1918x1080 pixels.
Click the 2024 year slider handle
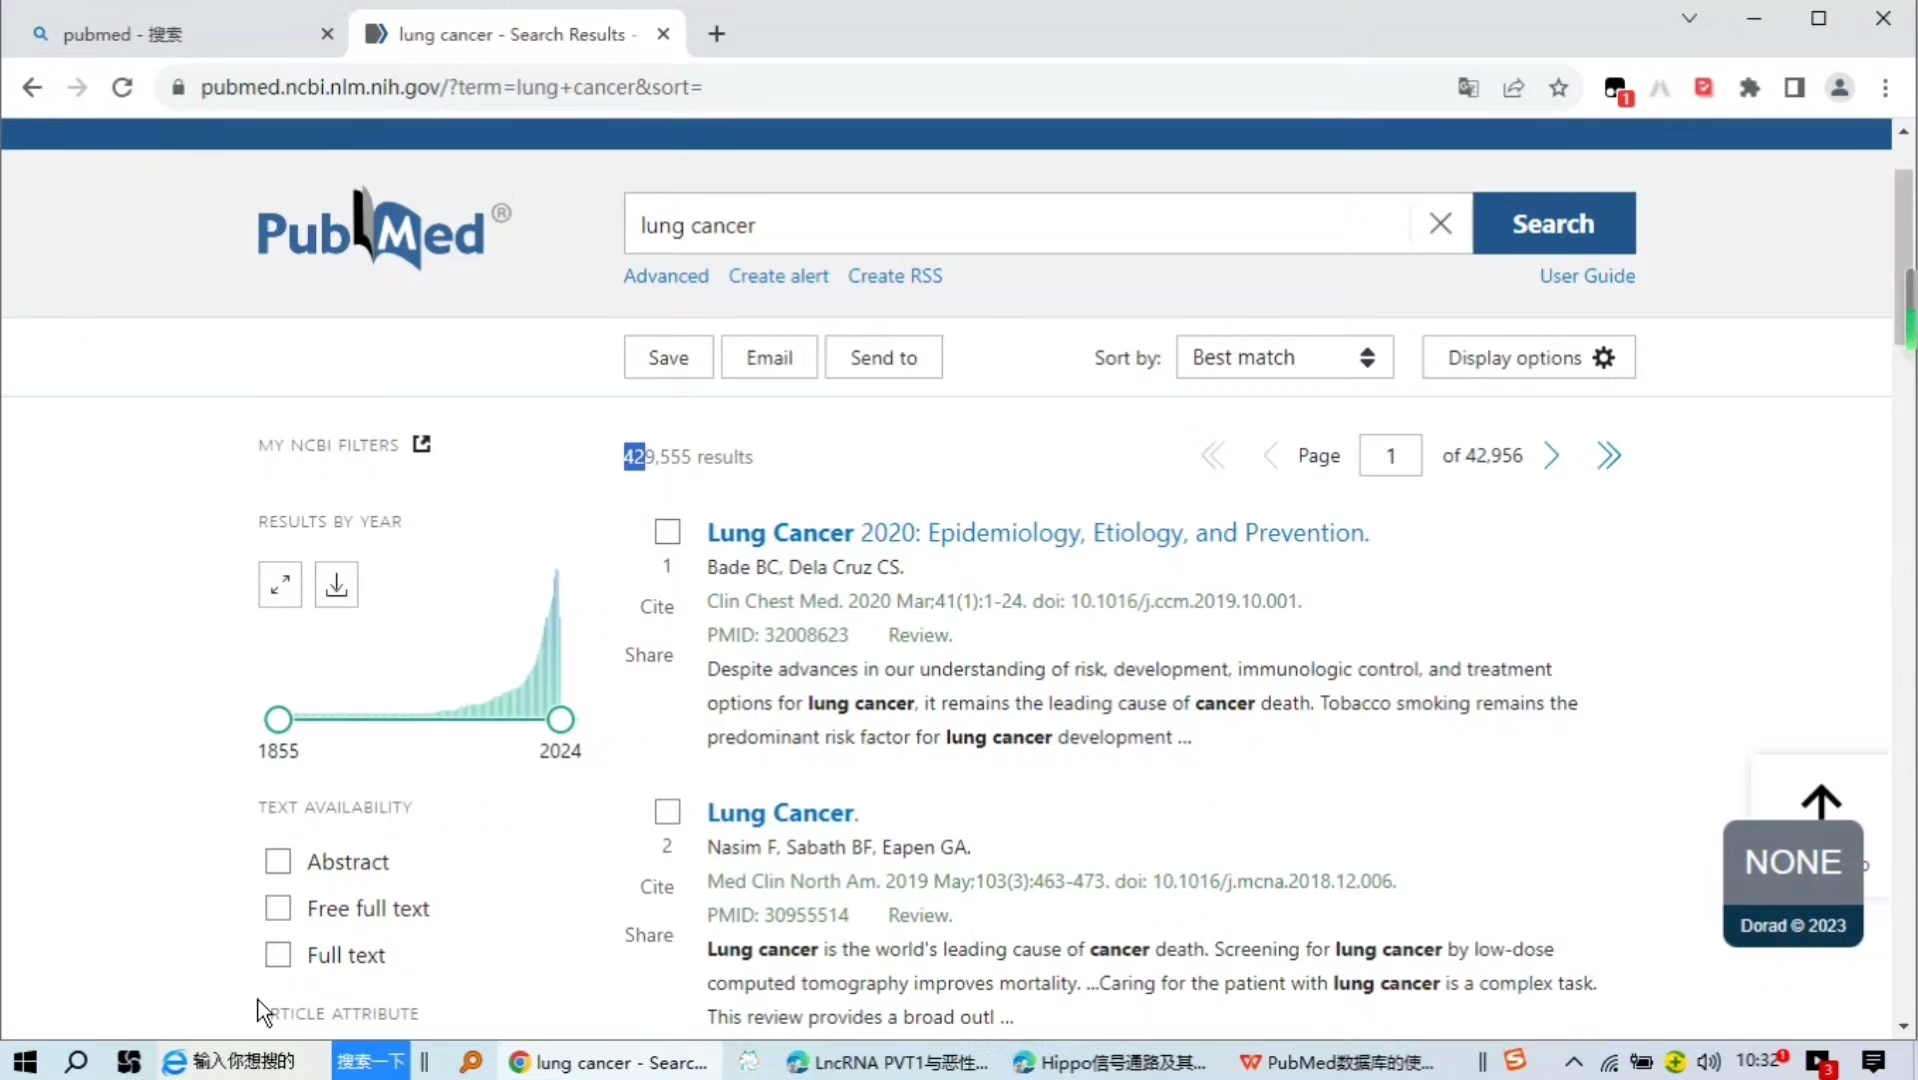pyautogui.click(x=561, y=719)
